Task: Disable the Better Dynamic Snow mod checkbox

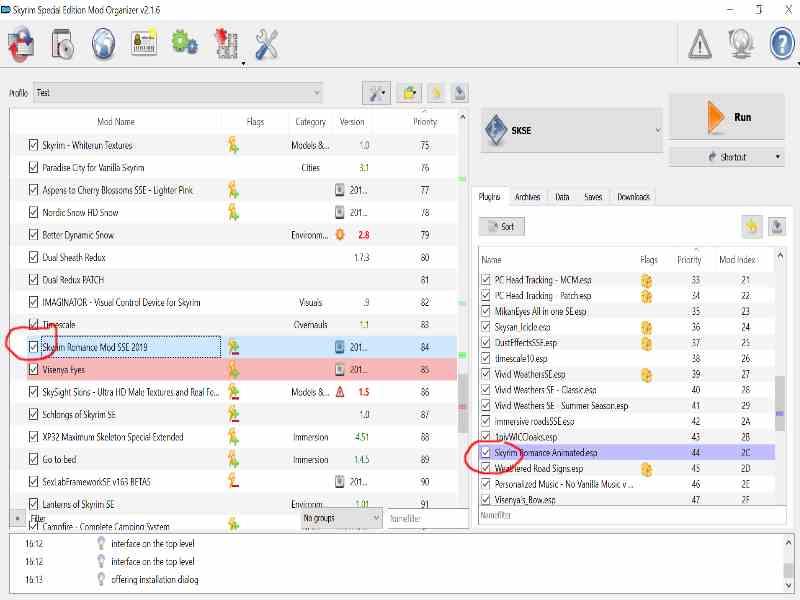Action: (x=34, y=235)
